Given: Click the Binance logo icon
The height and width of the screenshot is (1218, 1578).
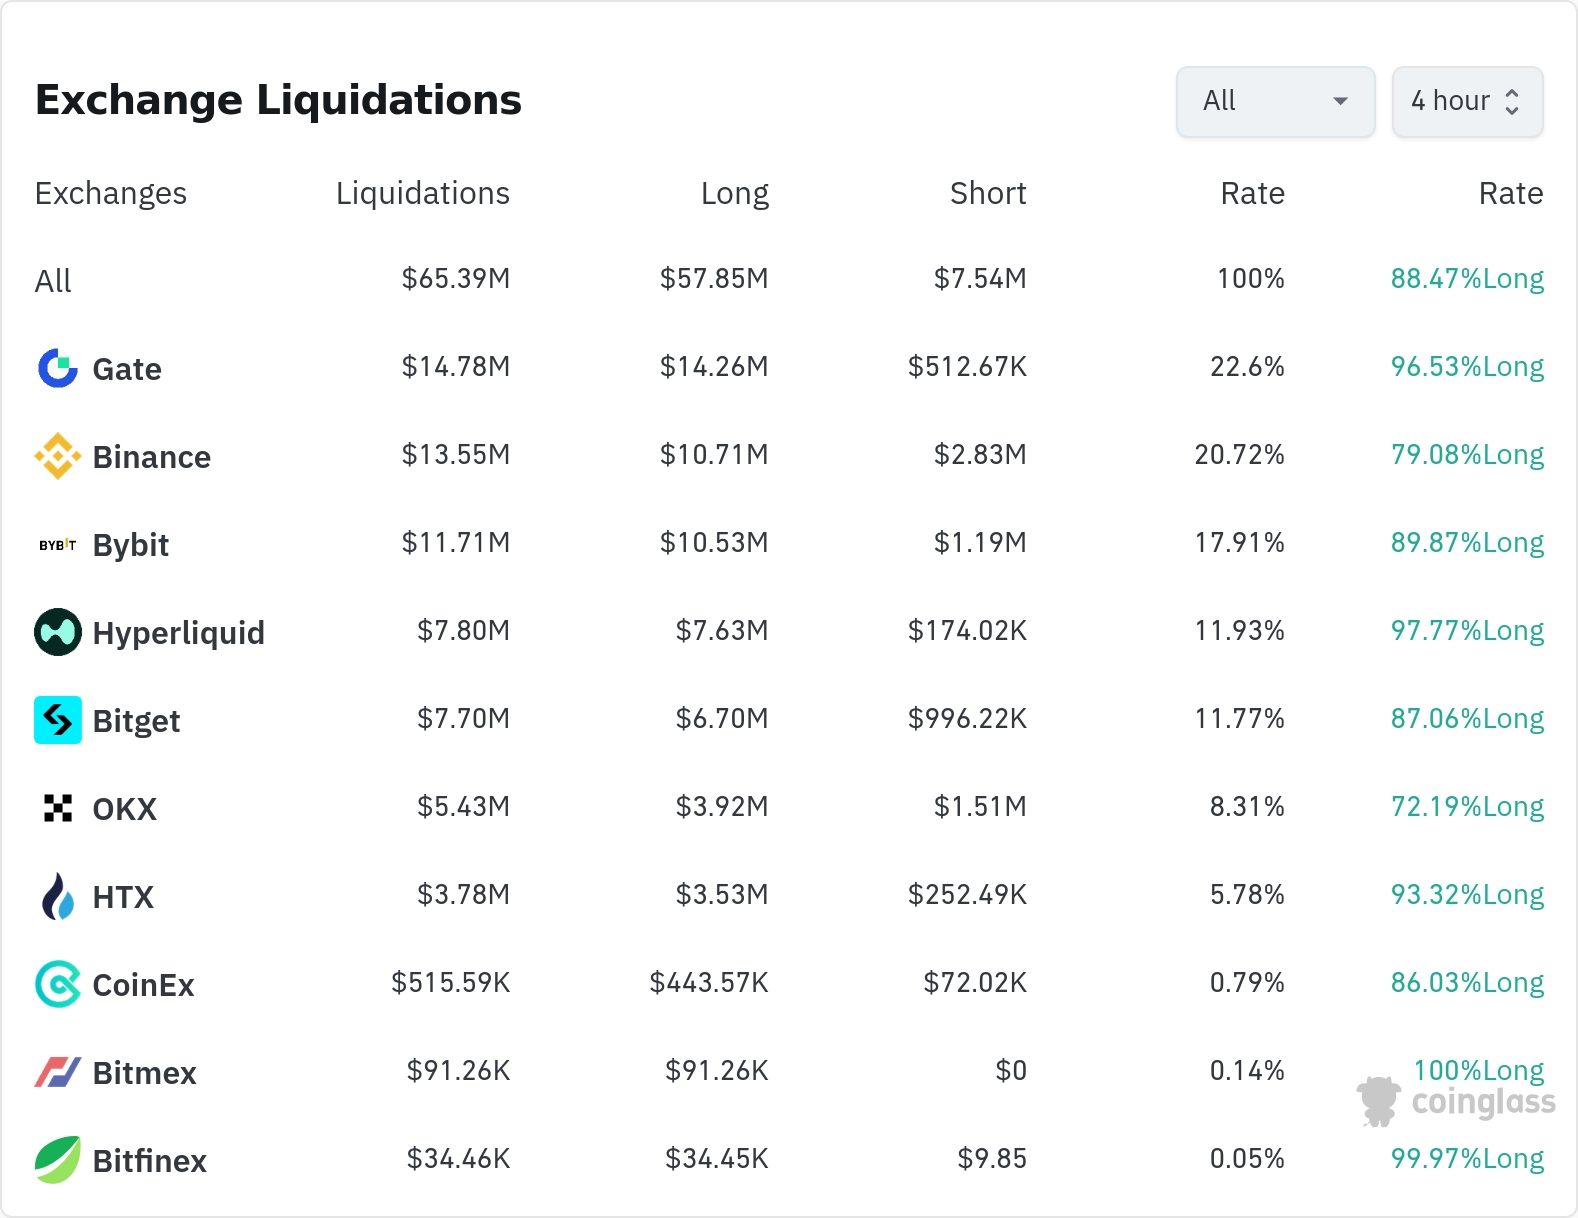Looking at the screenshot, I should click(58, 456).
